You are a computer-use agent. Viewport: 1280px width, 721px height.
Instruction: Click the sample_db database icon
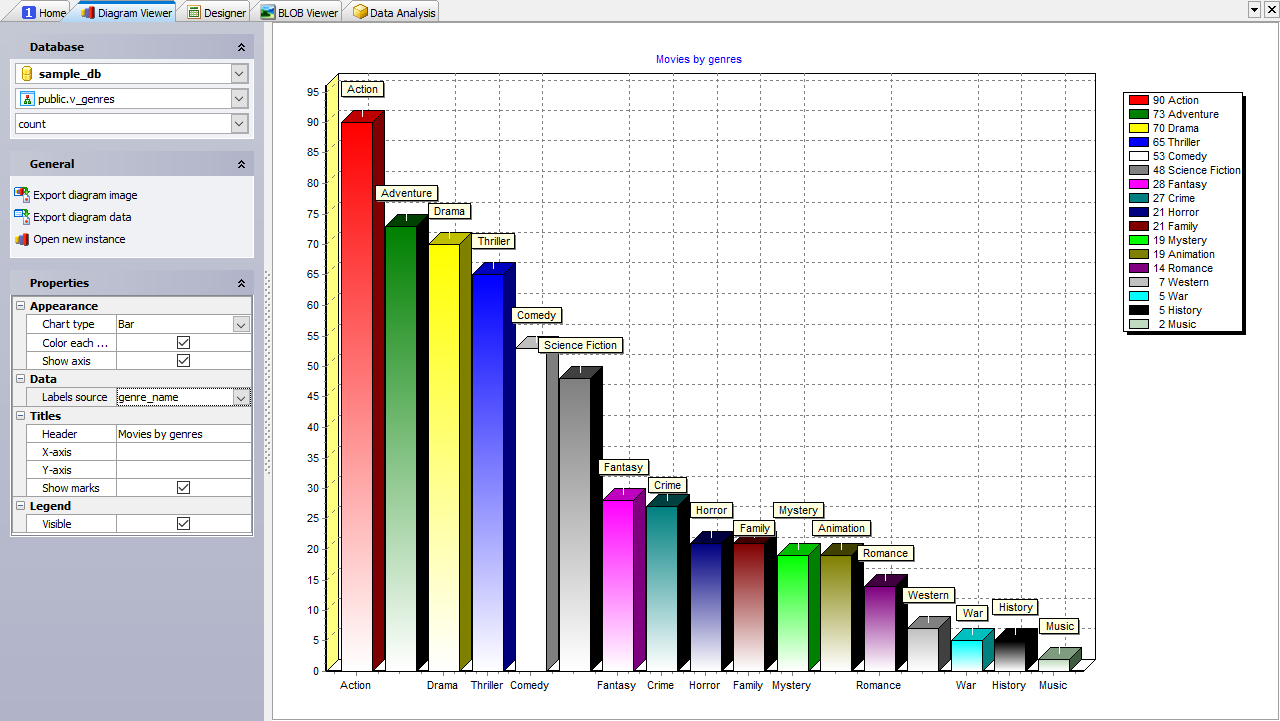click(27, 74)
